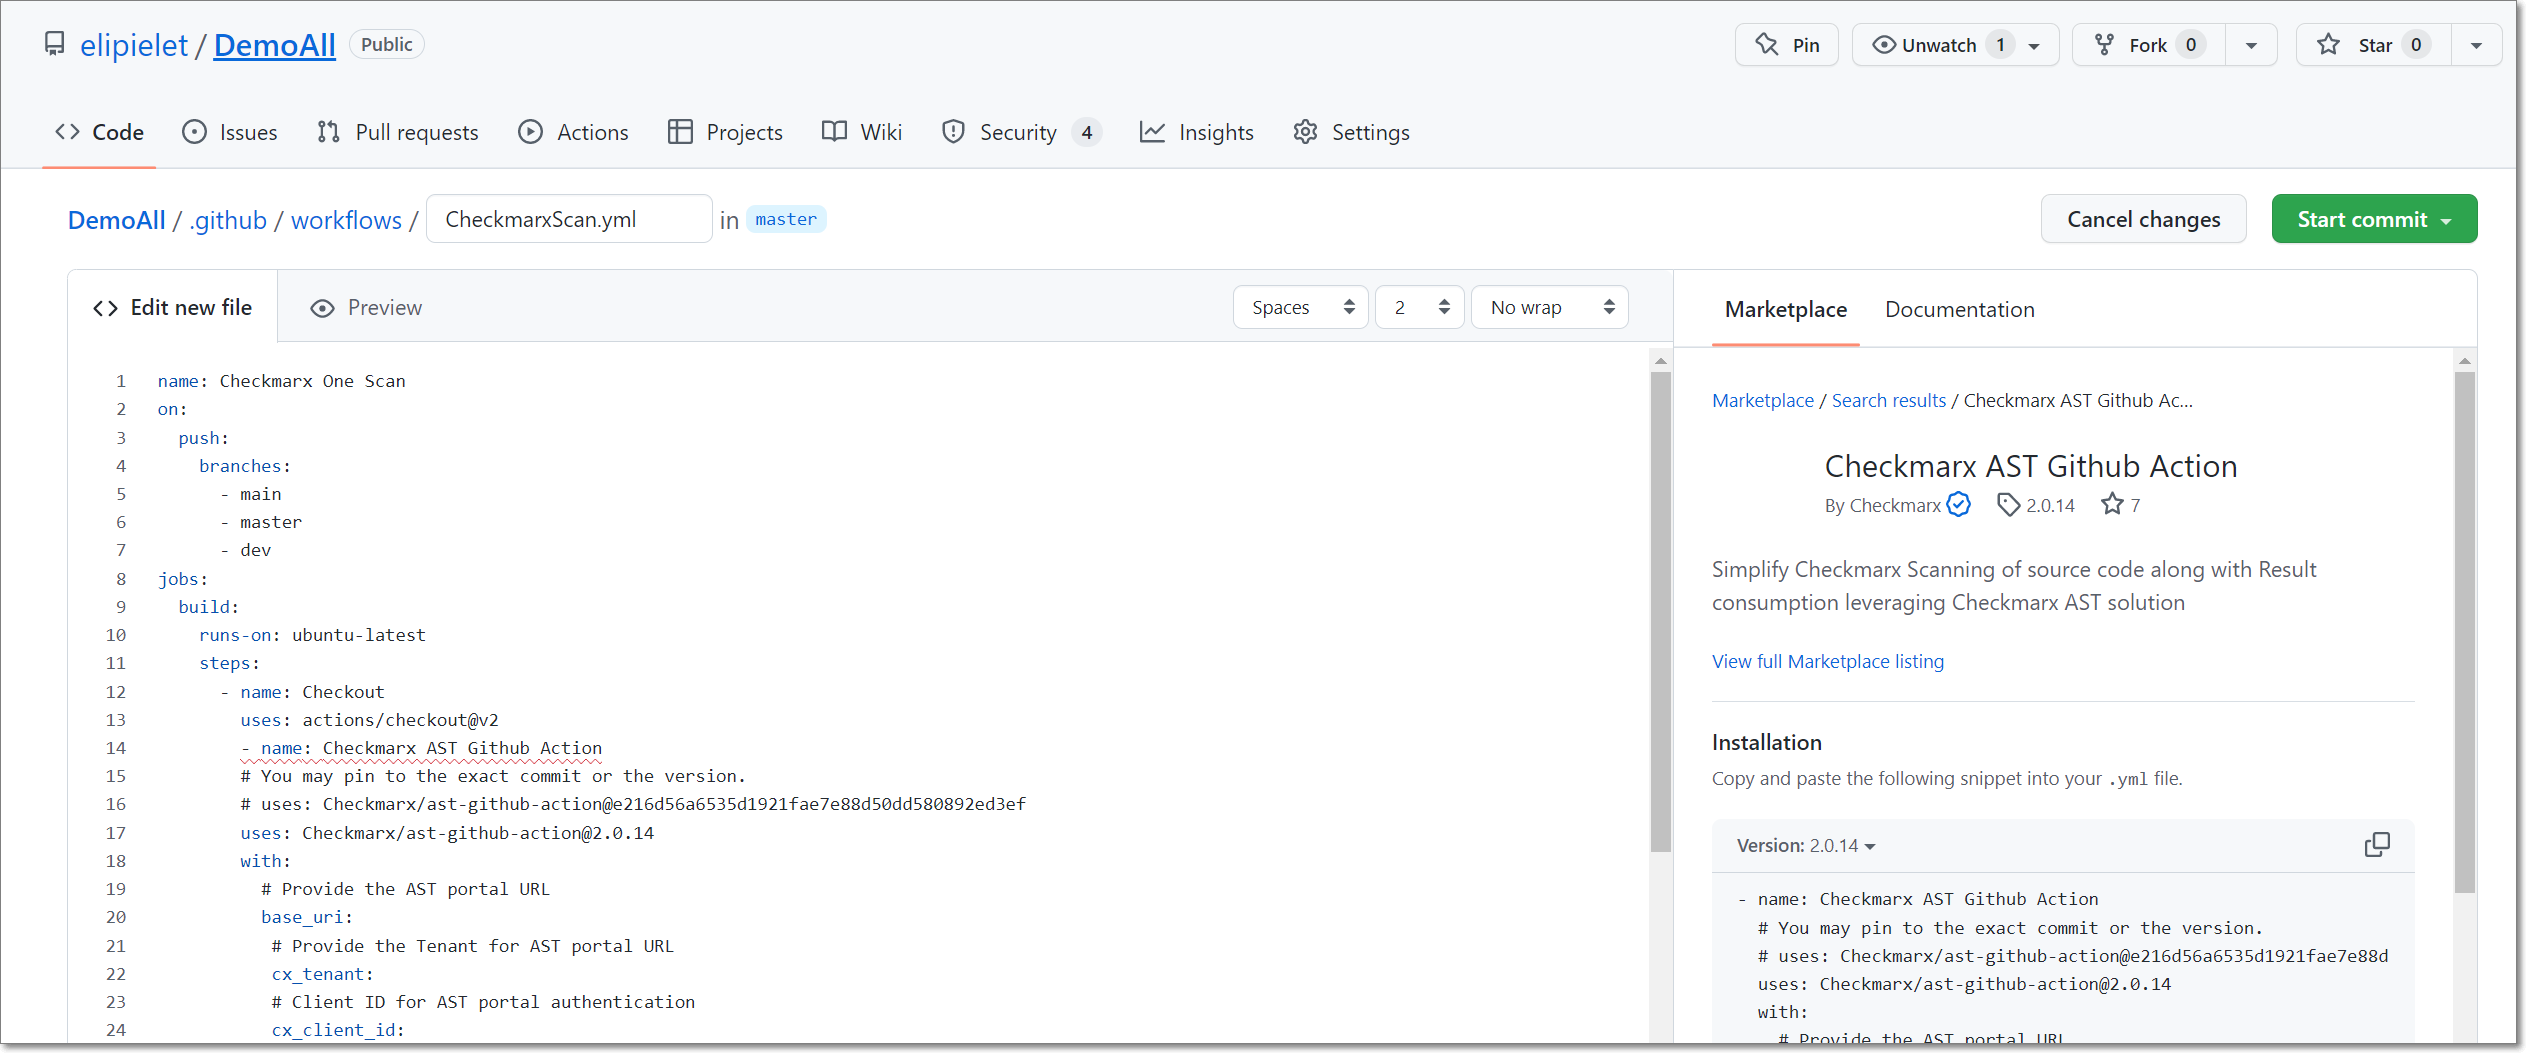Open the Unwatch dropdown arrow
Screen dimensions: 2526x1053
(x=2035, y=46)
